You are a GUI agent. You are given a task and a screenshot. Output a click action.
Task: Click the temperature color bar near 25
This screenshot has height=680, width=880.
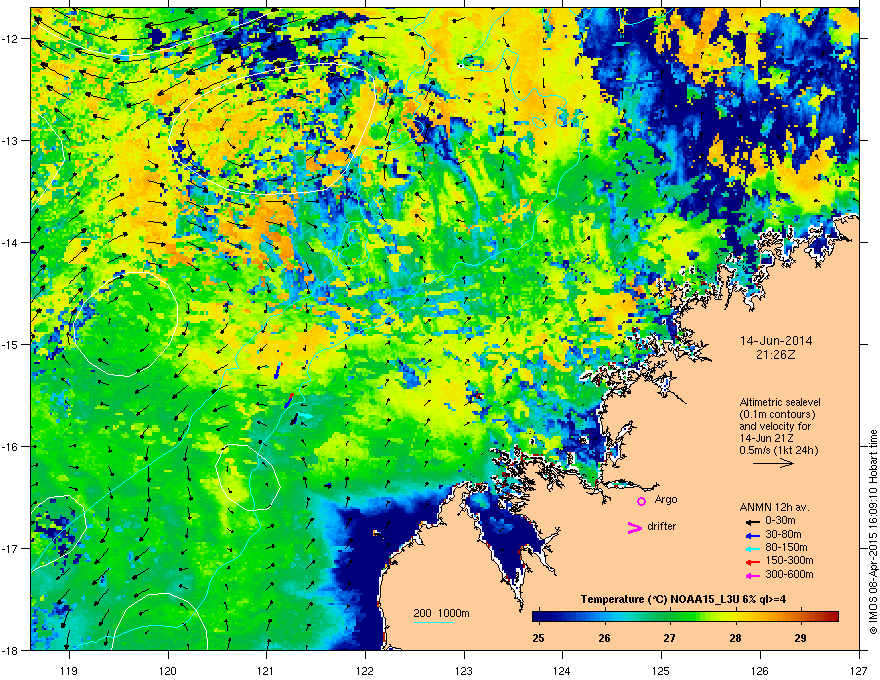tap(538, 617)
